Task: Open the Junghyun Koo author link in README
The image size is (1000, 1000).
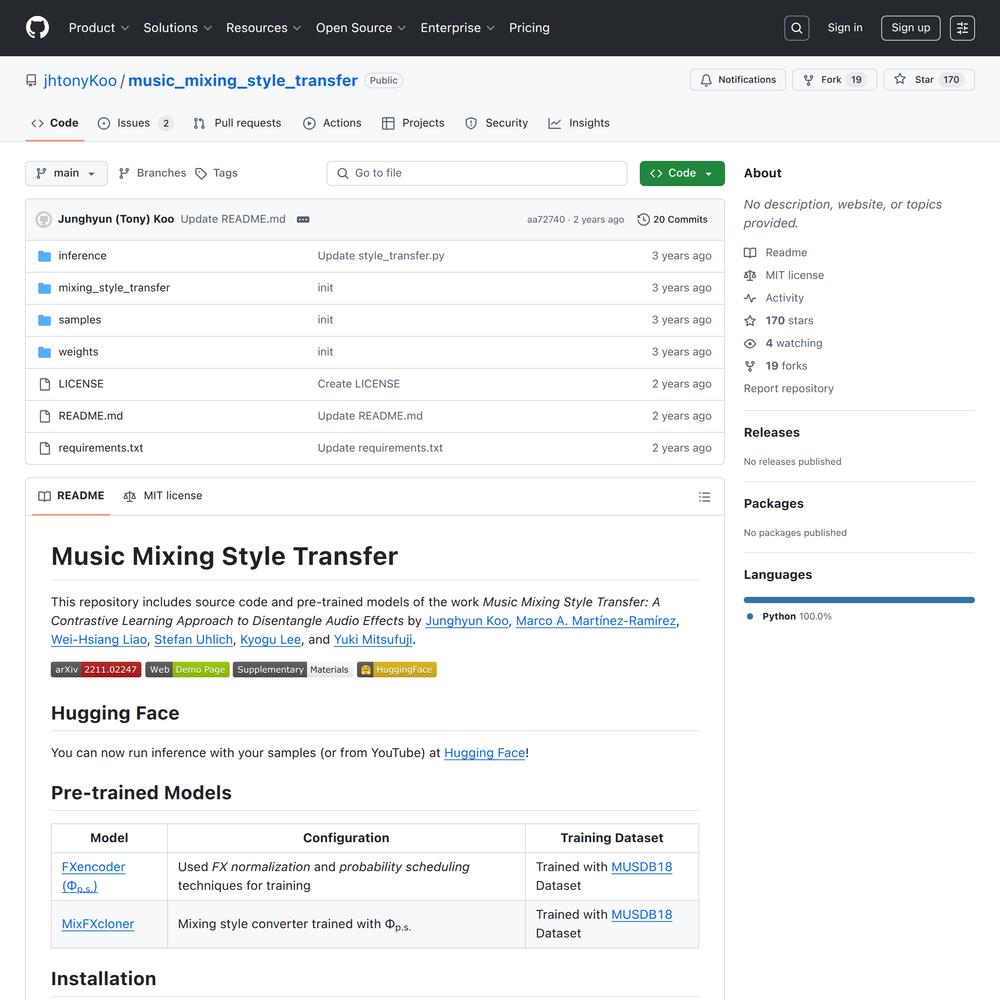Action: 467,621
